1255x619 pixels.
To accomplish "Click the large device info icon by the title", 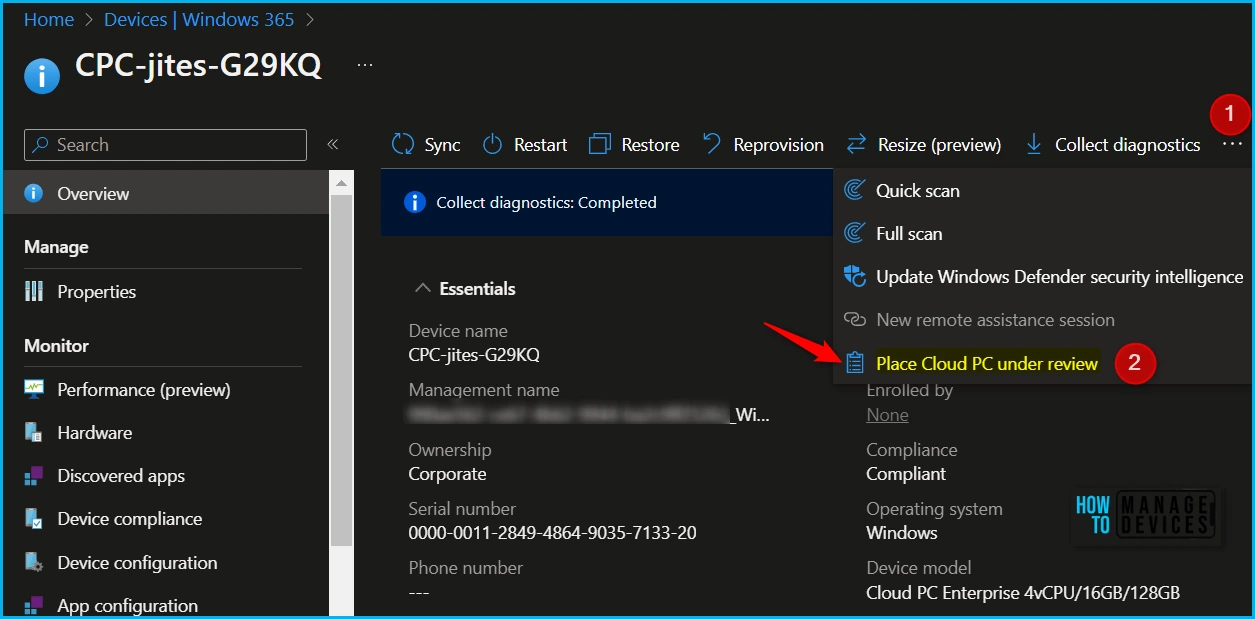I will 42,76.
